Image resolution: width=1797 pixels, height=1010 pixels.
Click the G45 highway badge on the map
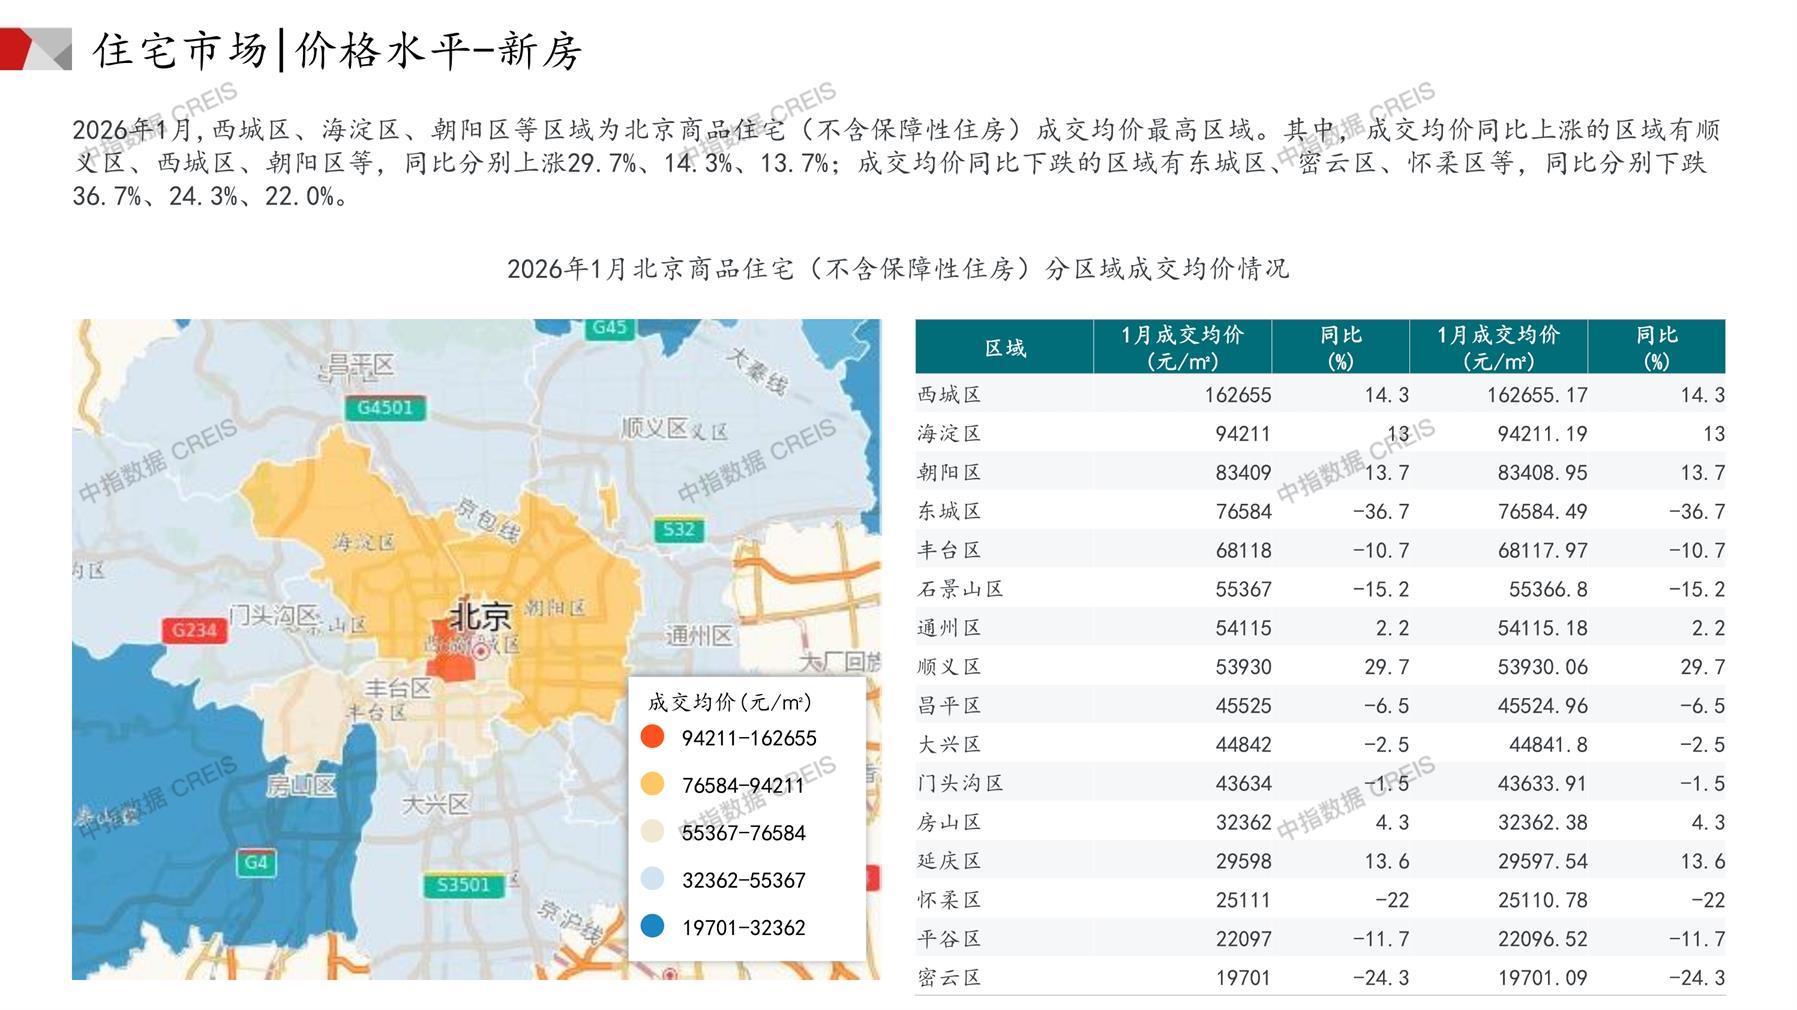[x=608, y=328]
